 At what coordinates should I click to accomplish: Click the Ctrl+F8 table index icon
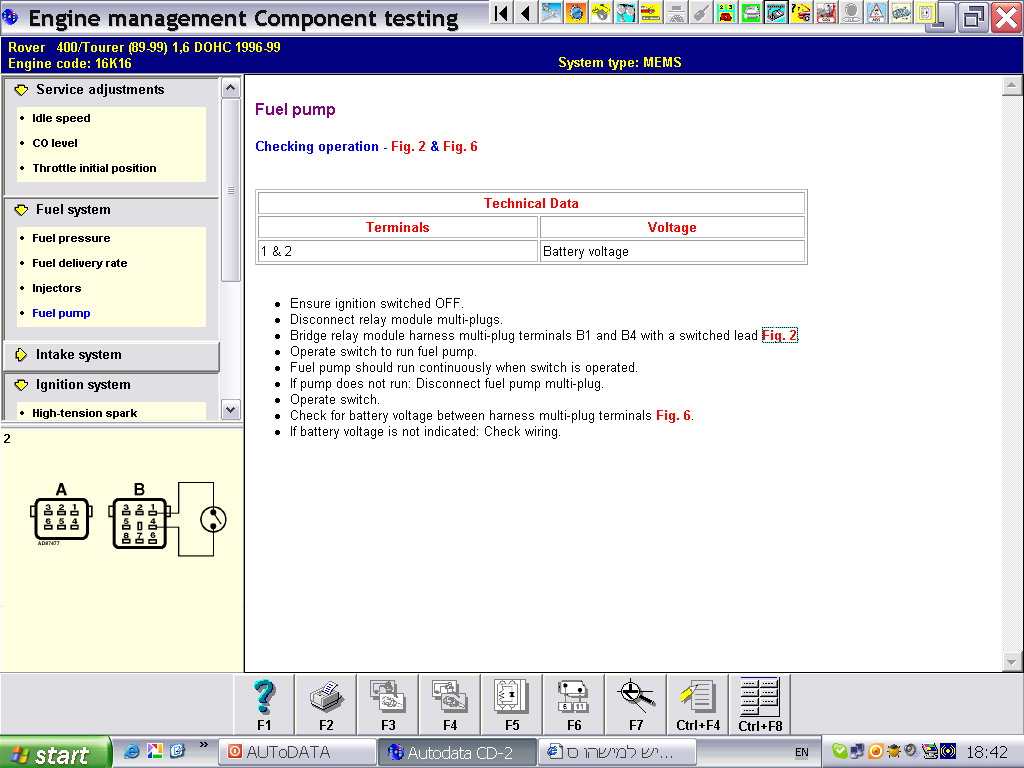pyautogui.click(x=760, y=697)
